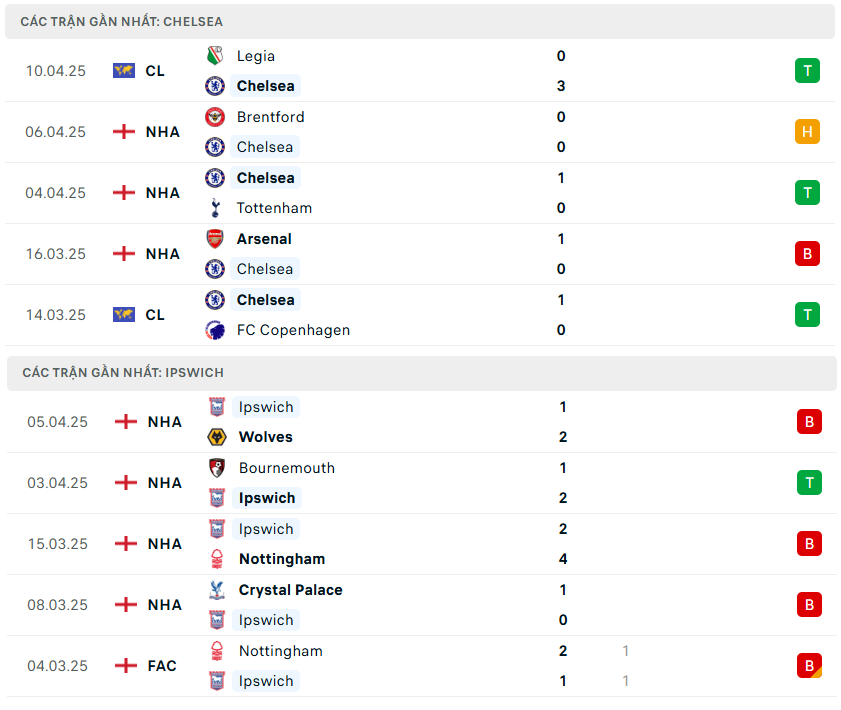Click the red B badge for Arsenal match
Viewport: 841px width, 710px height.
point(807,253)
